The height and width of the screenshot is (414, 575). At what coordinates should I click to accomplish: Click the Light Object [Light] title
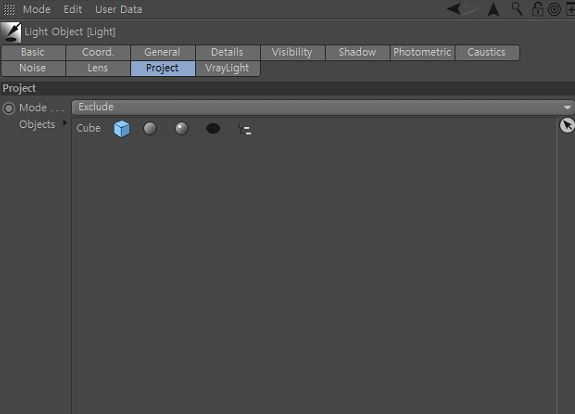click(x=70, y=32)
